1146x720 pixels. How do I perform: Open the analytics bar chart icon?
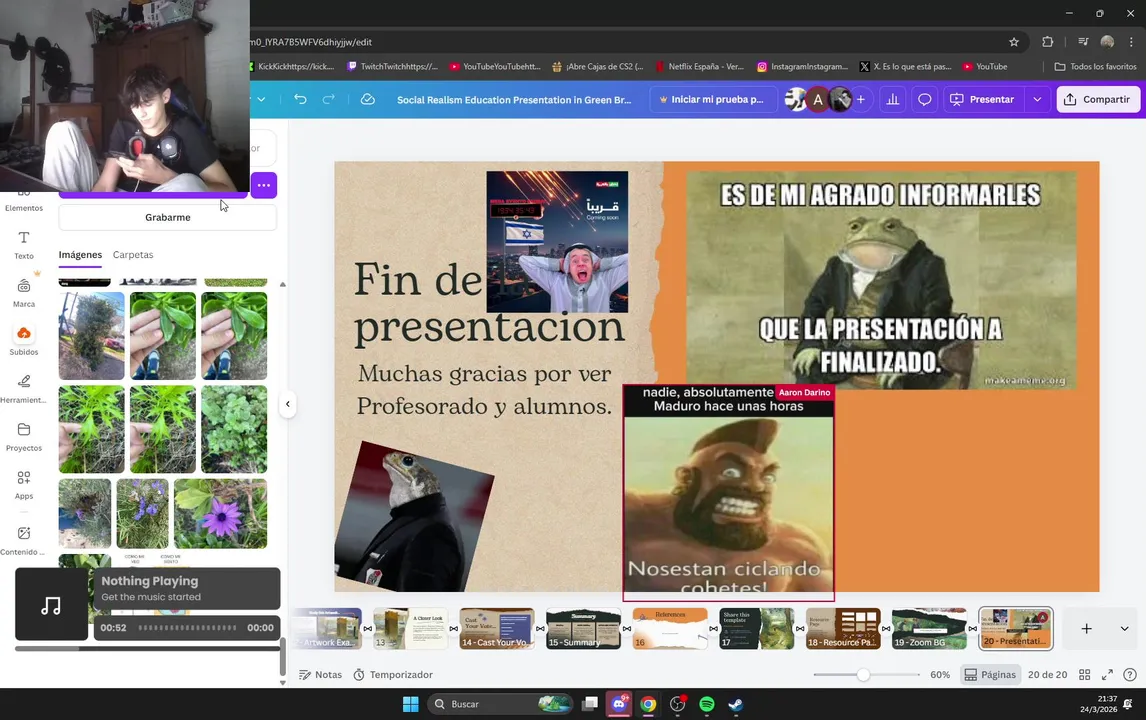click(892, 99)
